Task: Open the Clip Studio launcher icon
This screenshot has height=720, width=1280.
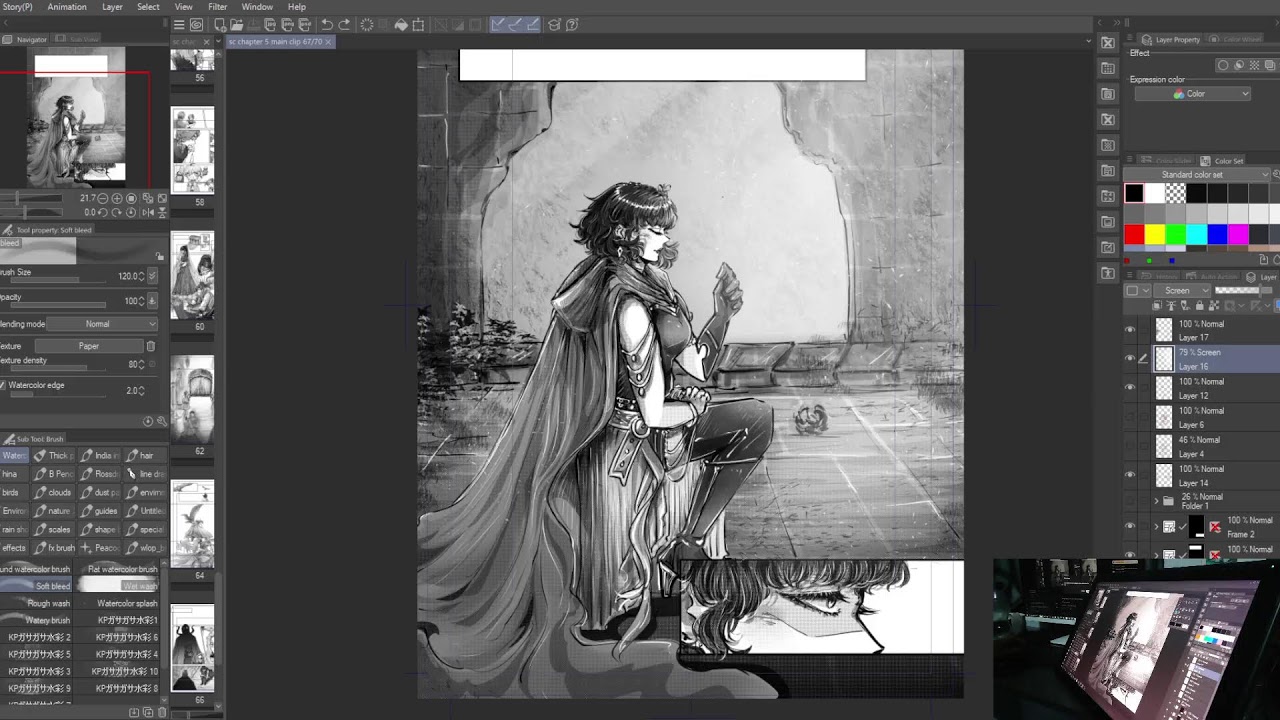Action: 197,25
